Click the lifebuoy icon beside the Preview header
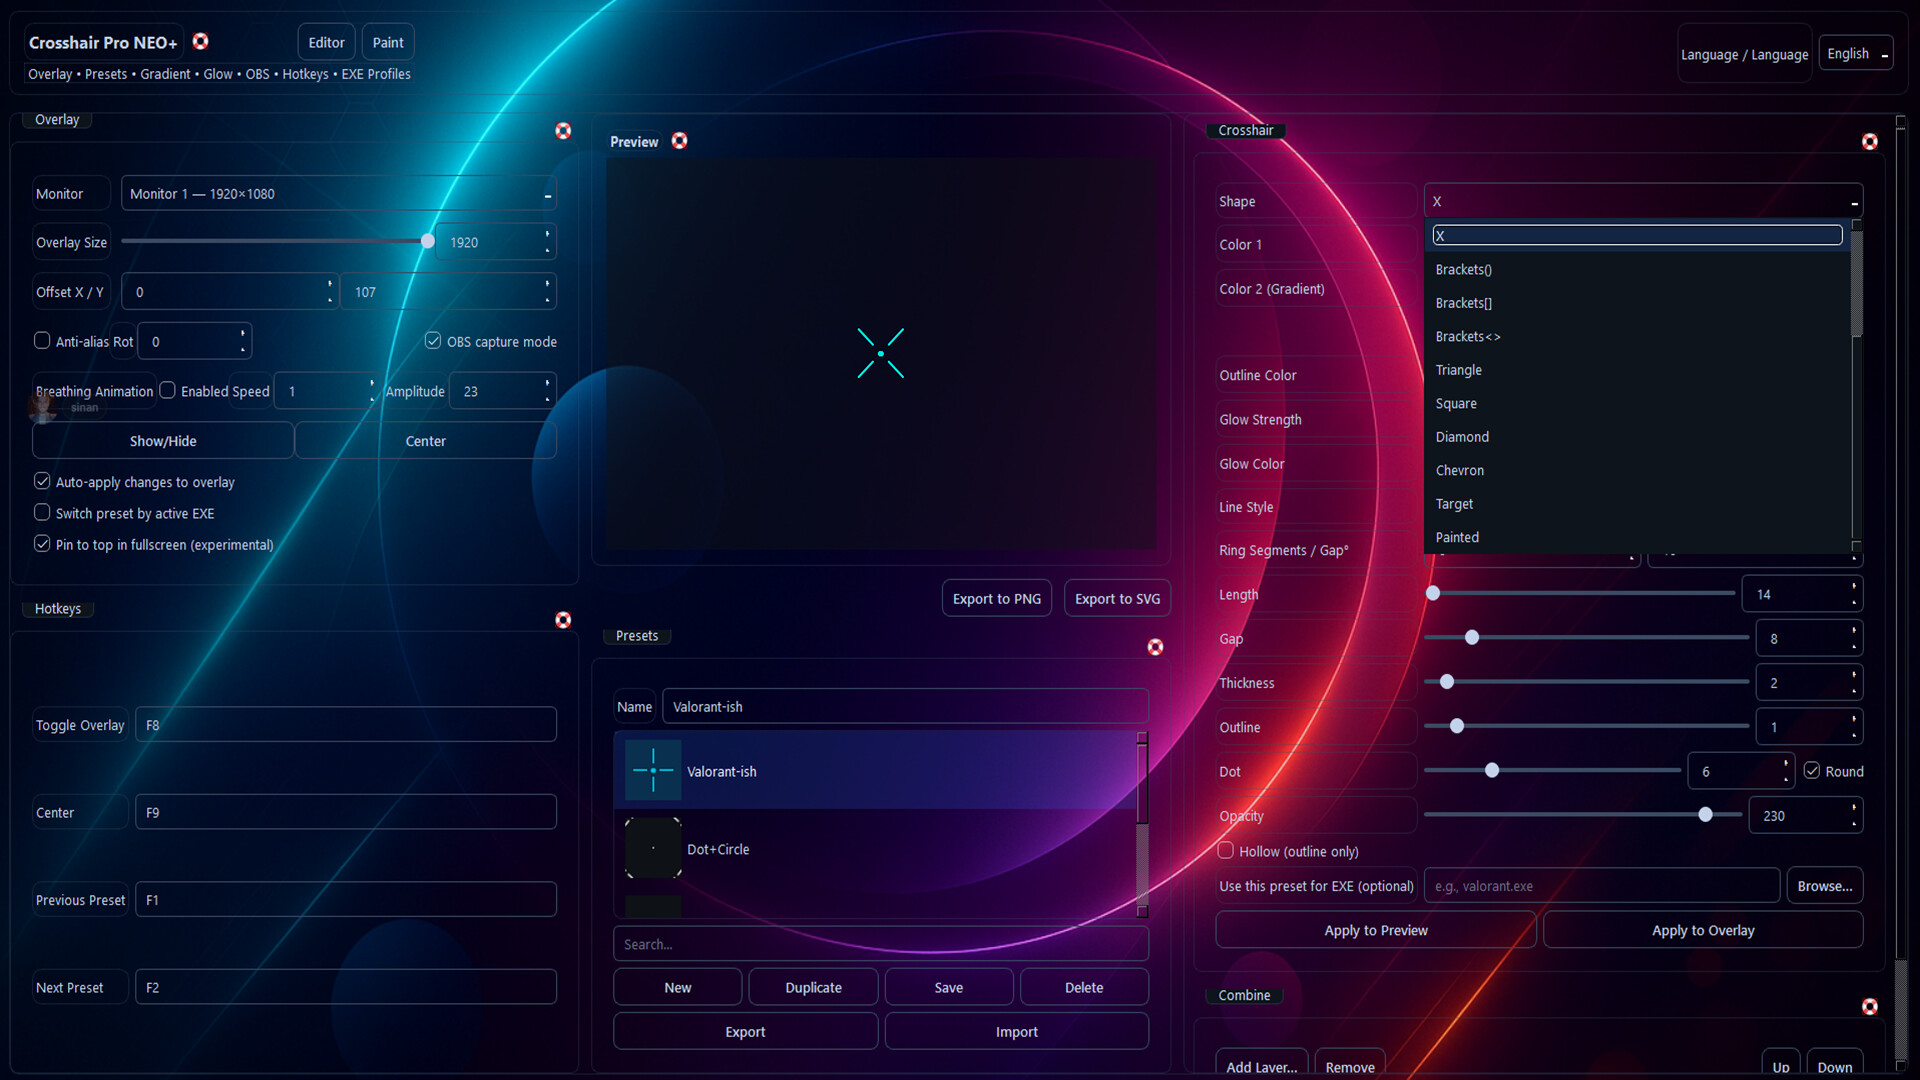1920x1080 pixels. pos(680,141)
